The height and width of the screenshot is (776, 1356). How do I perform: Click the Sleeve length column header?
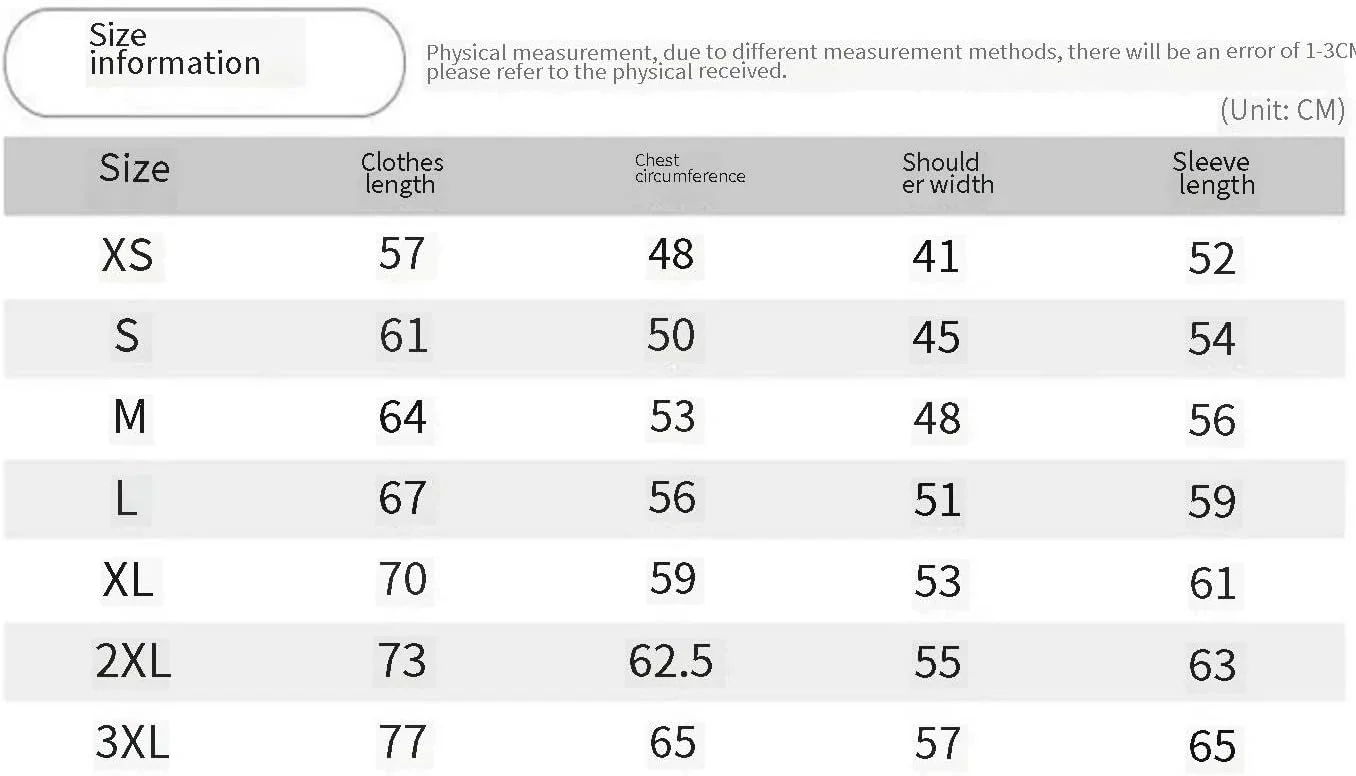(x=1213, y=173)
